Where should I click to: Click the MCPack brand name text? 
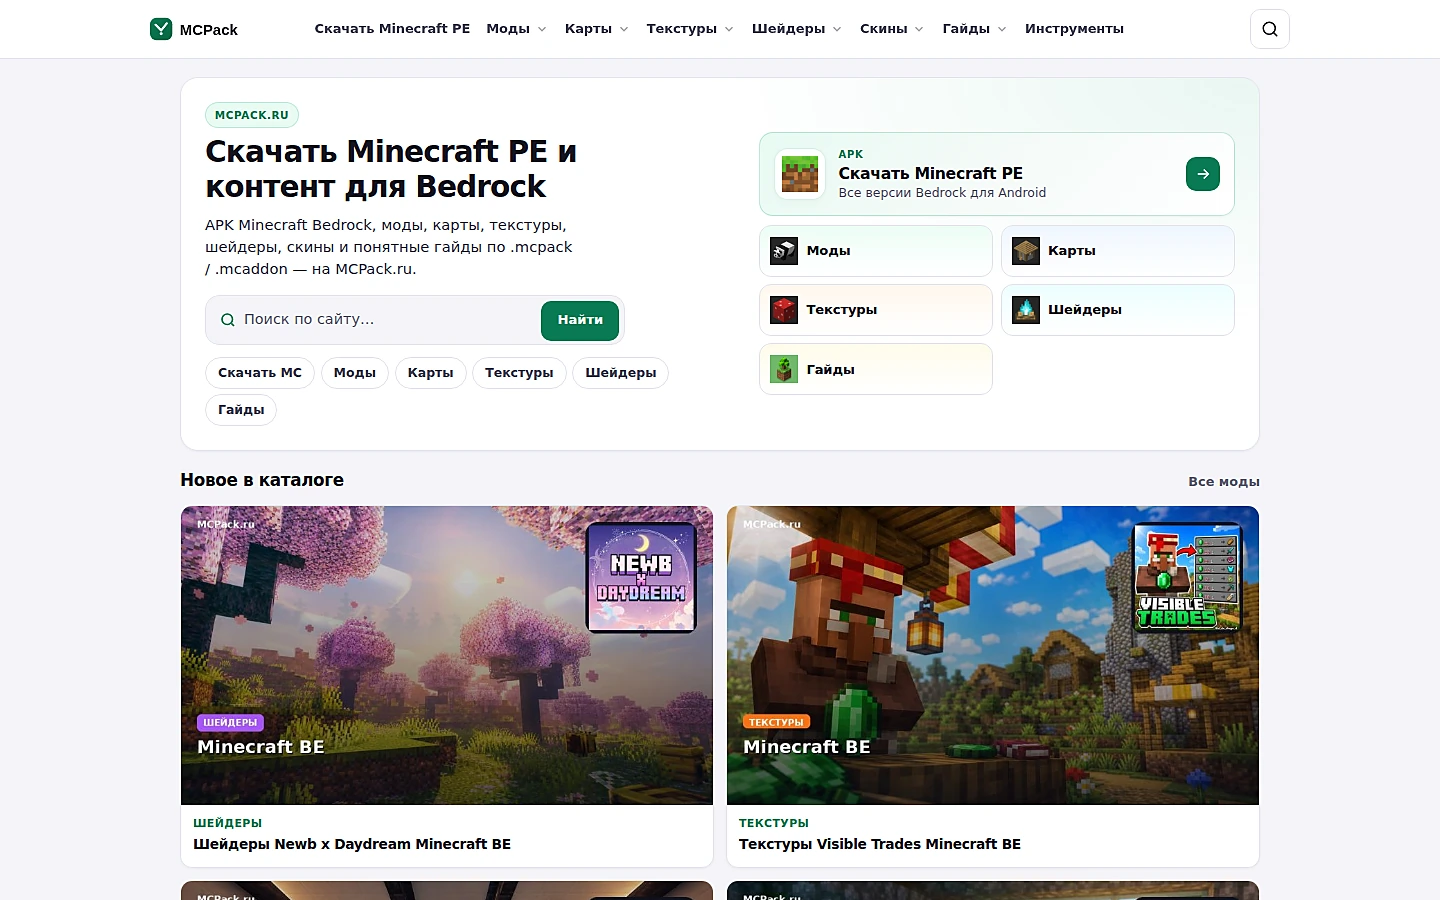209,30
